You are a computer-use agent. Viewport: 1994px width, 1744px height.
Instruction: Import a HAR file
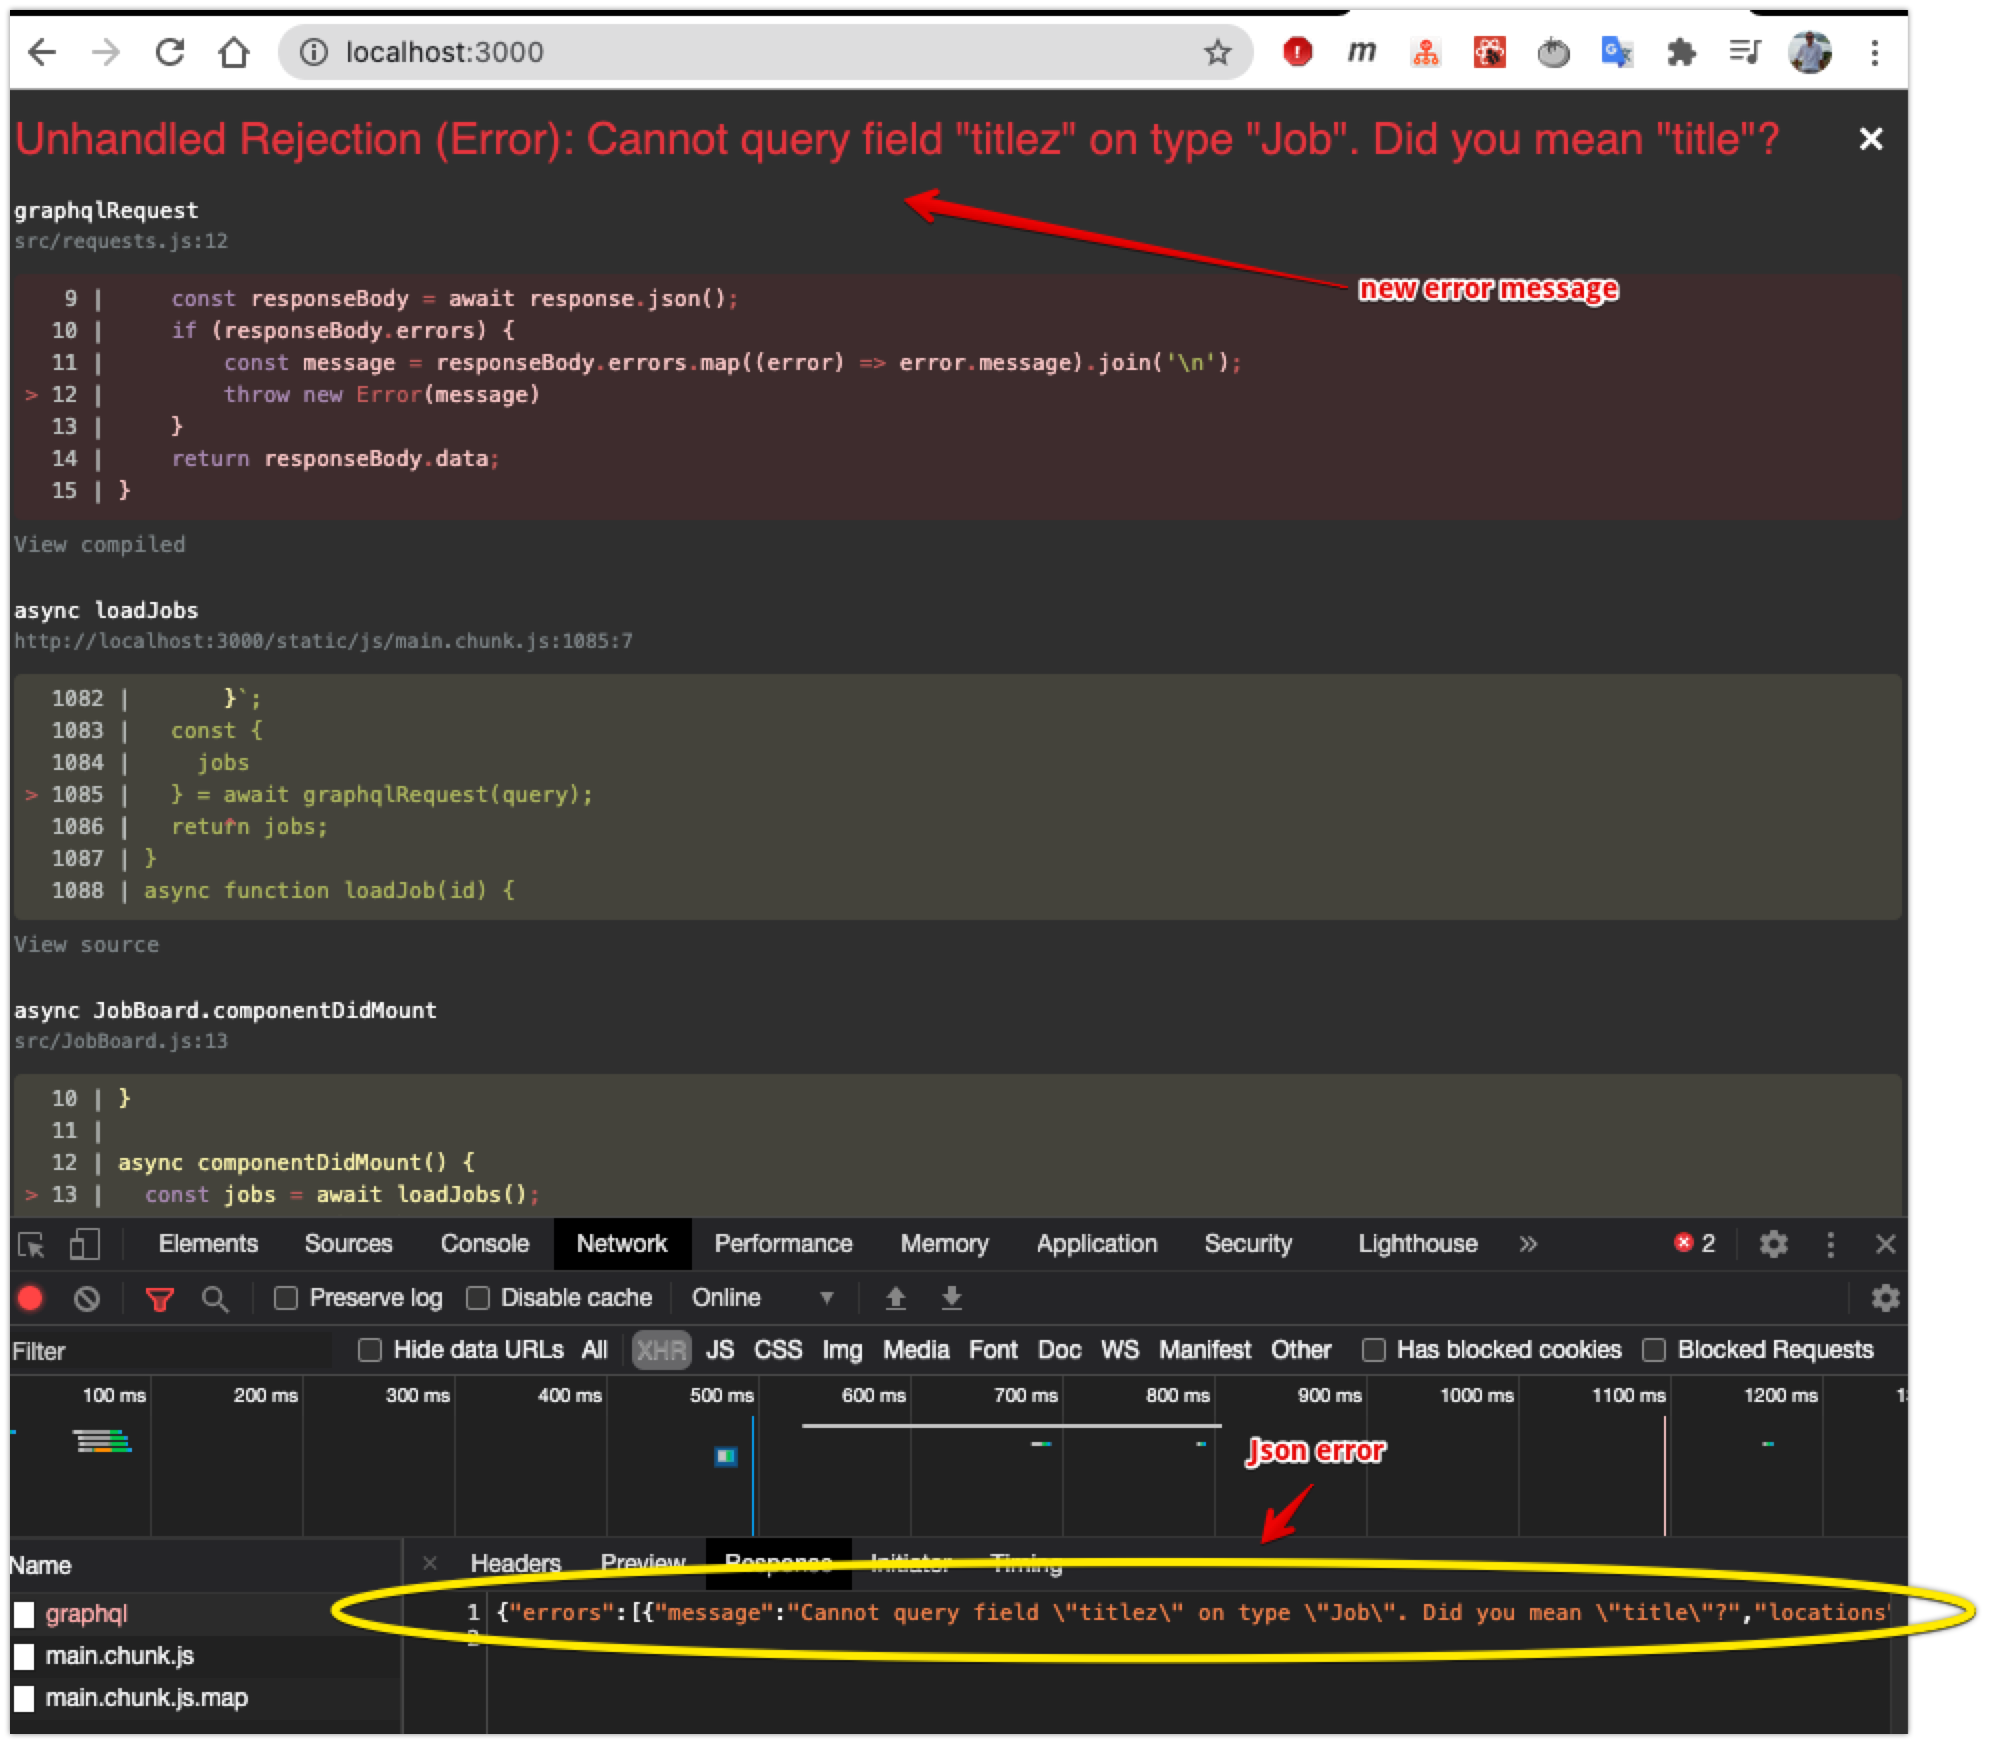point(896,1297)
